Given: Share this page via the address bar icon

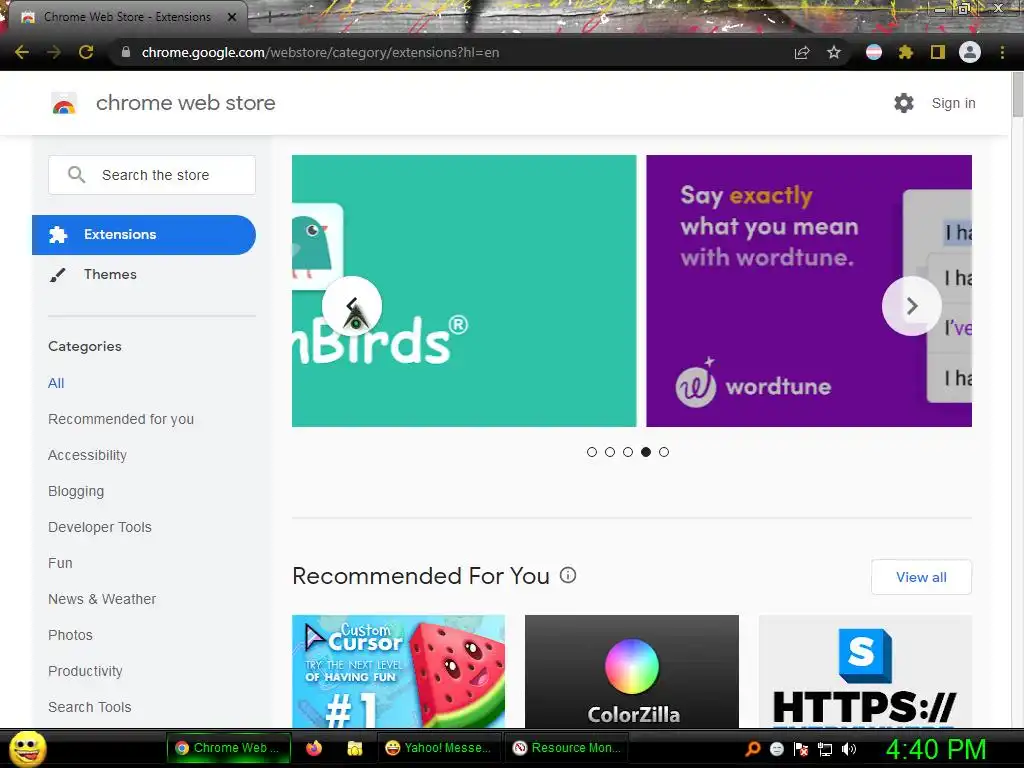Looking at the screenshot, I should tap(802, 52).
